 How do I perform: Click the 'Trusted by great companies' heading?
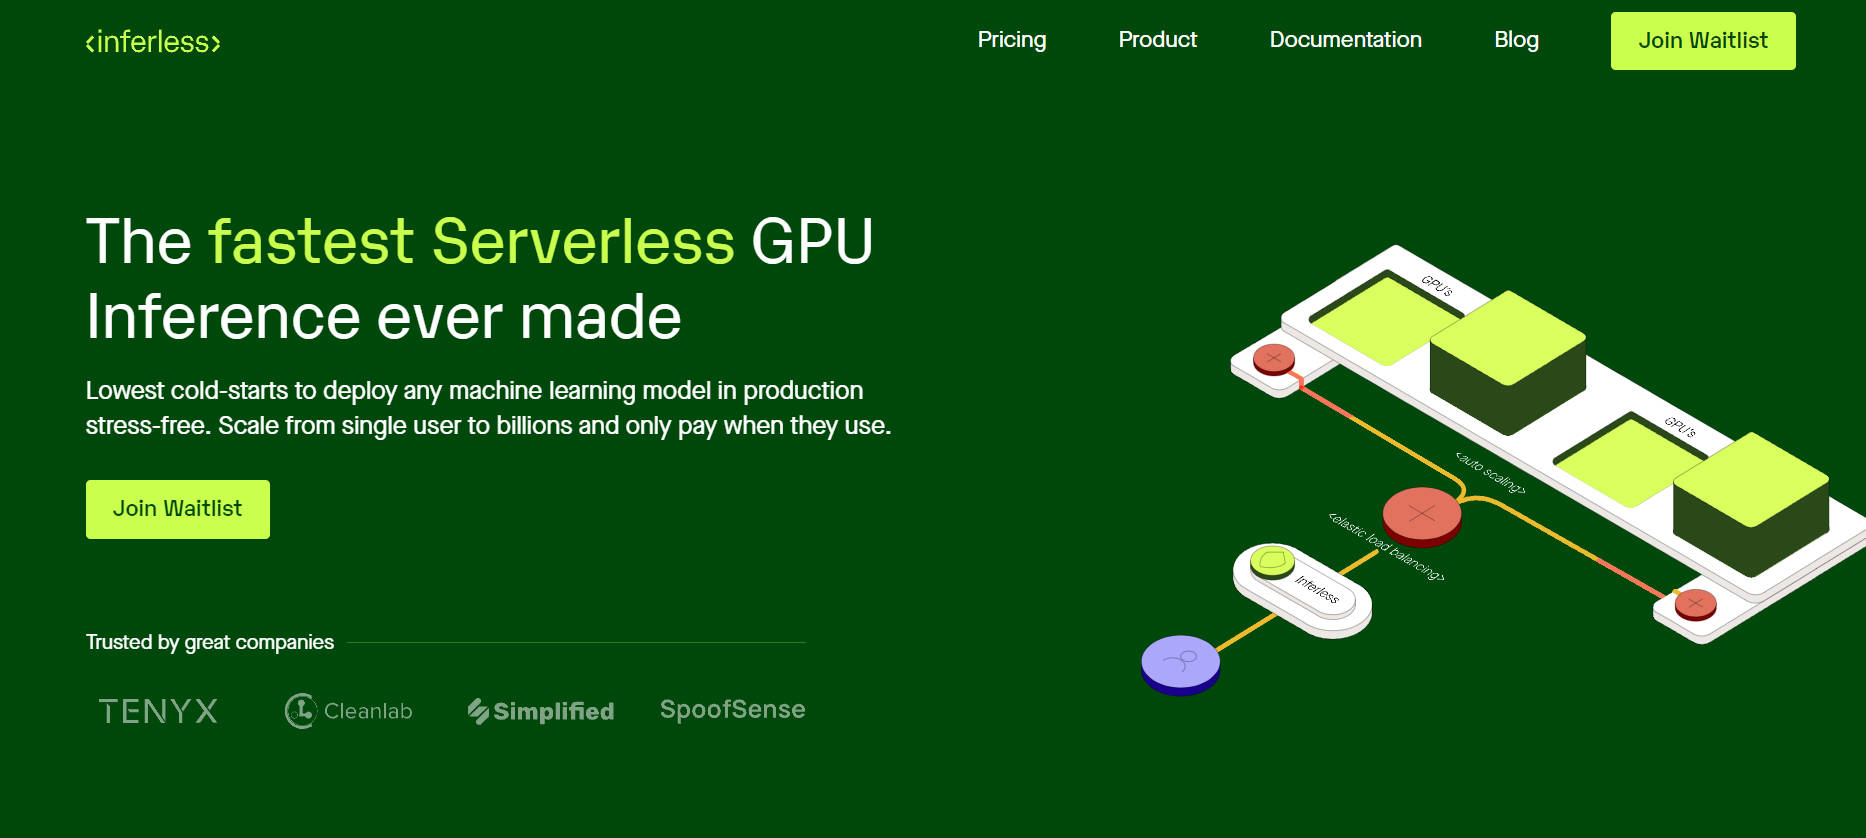(x=210, y=642)
